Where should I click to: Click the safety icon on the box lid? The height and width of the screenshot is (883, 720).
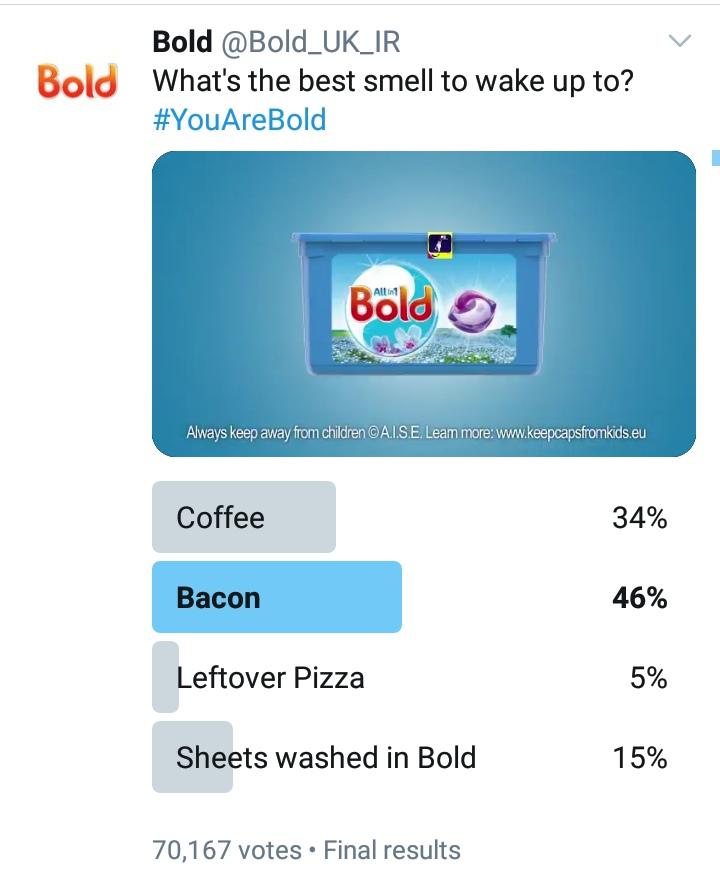click(440, 244)
